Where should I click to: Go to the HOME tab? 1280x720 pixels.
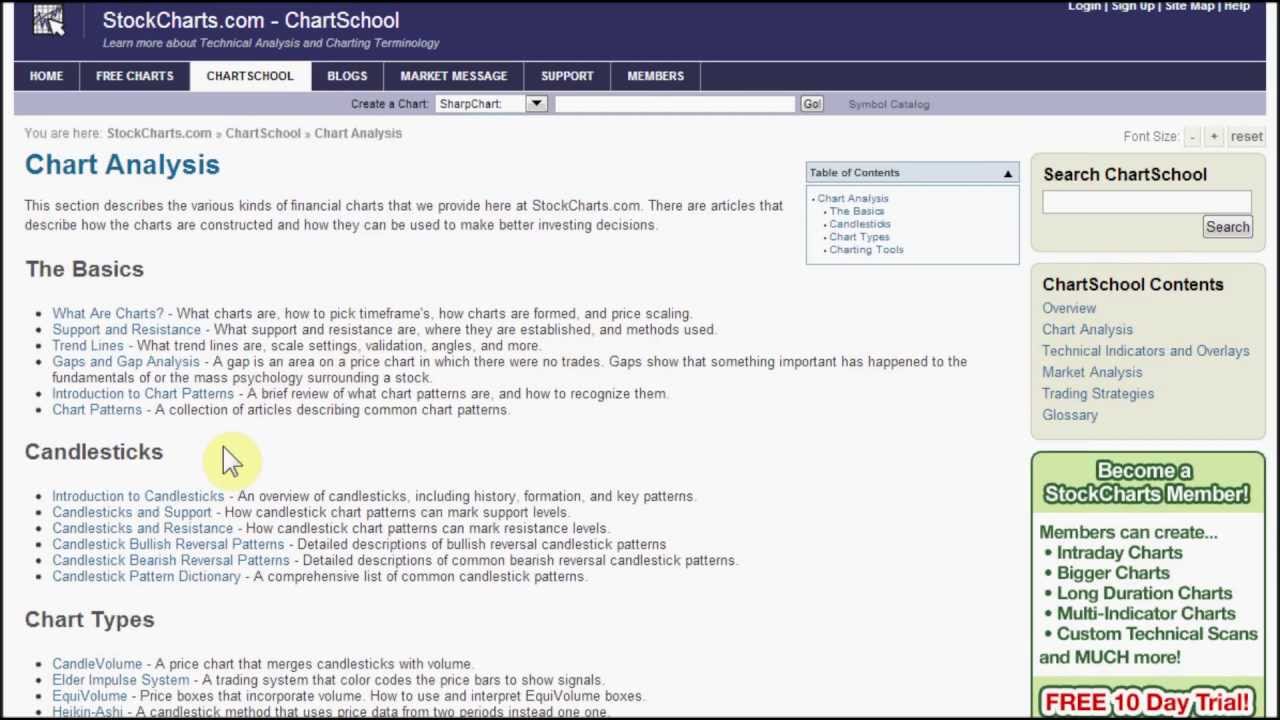[x=46, y=76]
